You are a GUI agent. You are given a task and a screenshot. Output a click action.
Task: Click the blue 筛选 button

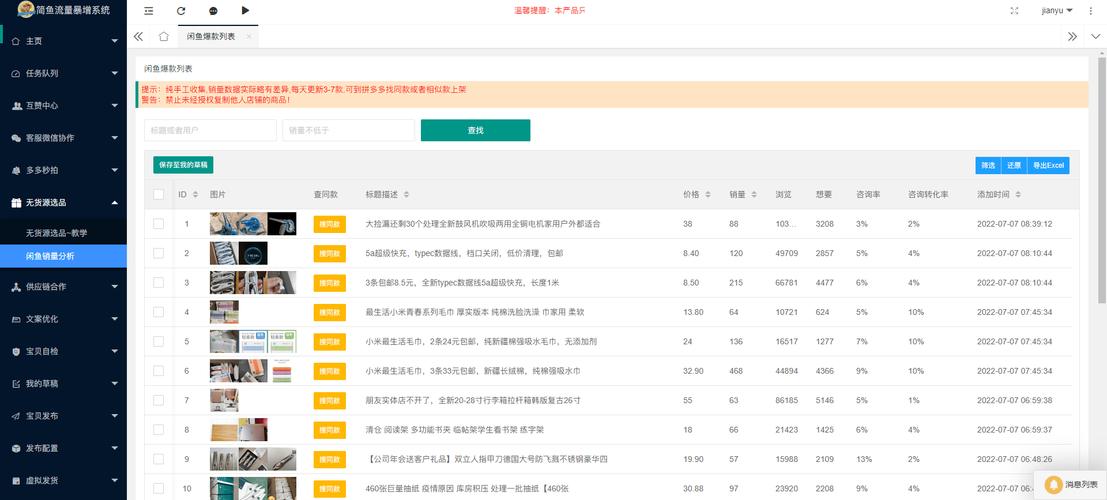pyautogui.click(x=988, y=165)
